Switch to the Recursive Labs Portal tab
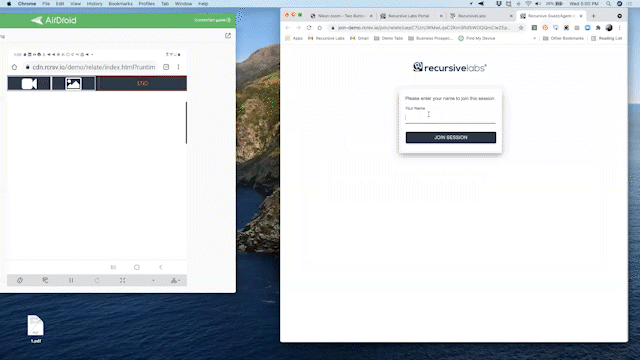The height and width of the screenshot is (360, 640). [409, 16]
